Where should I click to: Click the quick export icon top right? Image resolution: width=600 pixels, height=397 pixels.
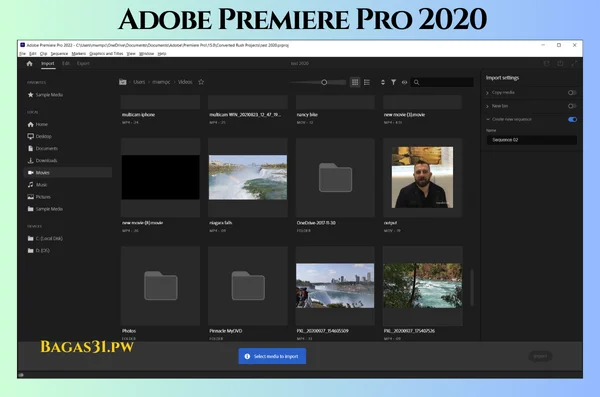(x=560, y=64)
